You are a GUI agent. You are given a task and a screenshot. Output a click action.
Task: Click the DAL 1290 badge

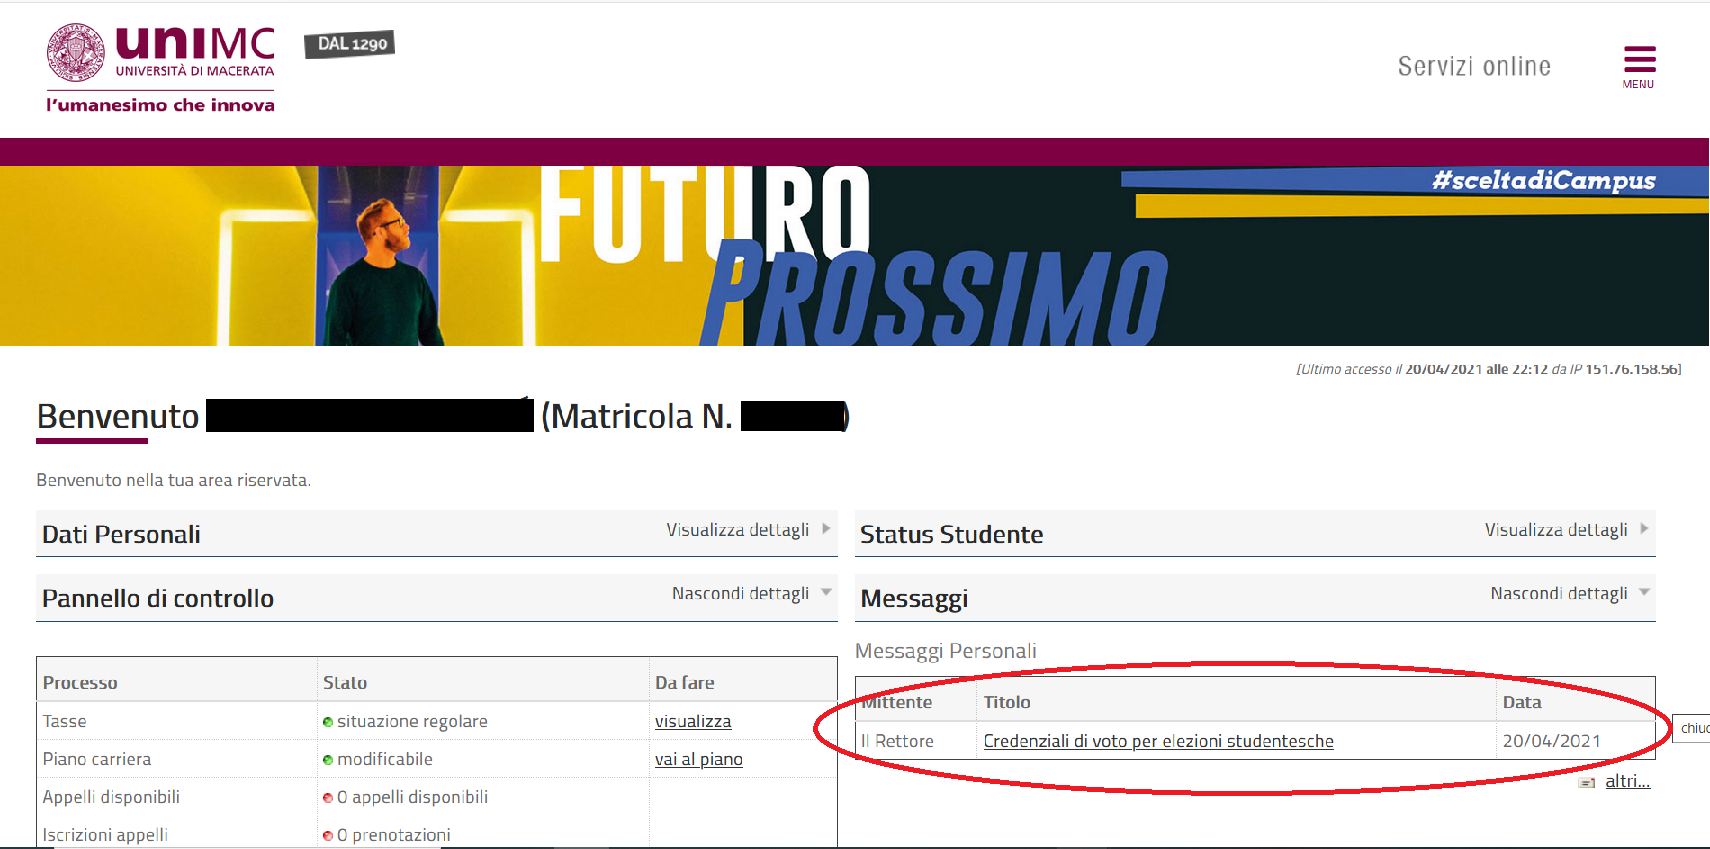pyautogui.click(x=350, y=44)
